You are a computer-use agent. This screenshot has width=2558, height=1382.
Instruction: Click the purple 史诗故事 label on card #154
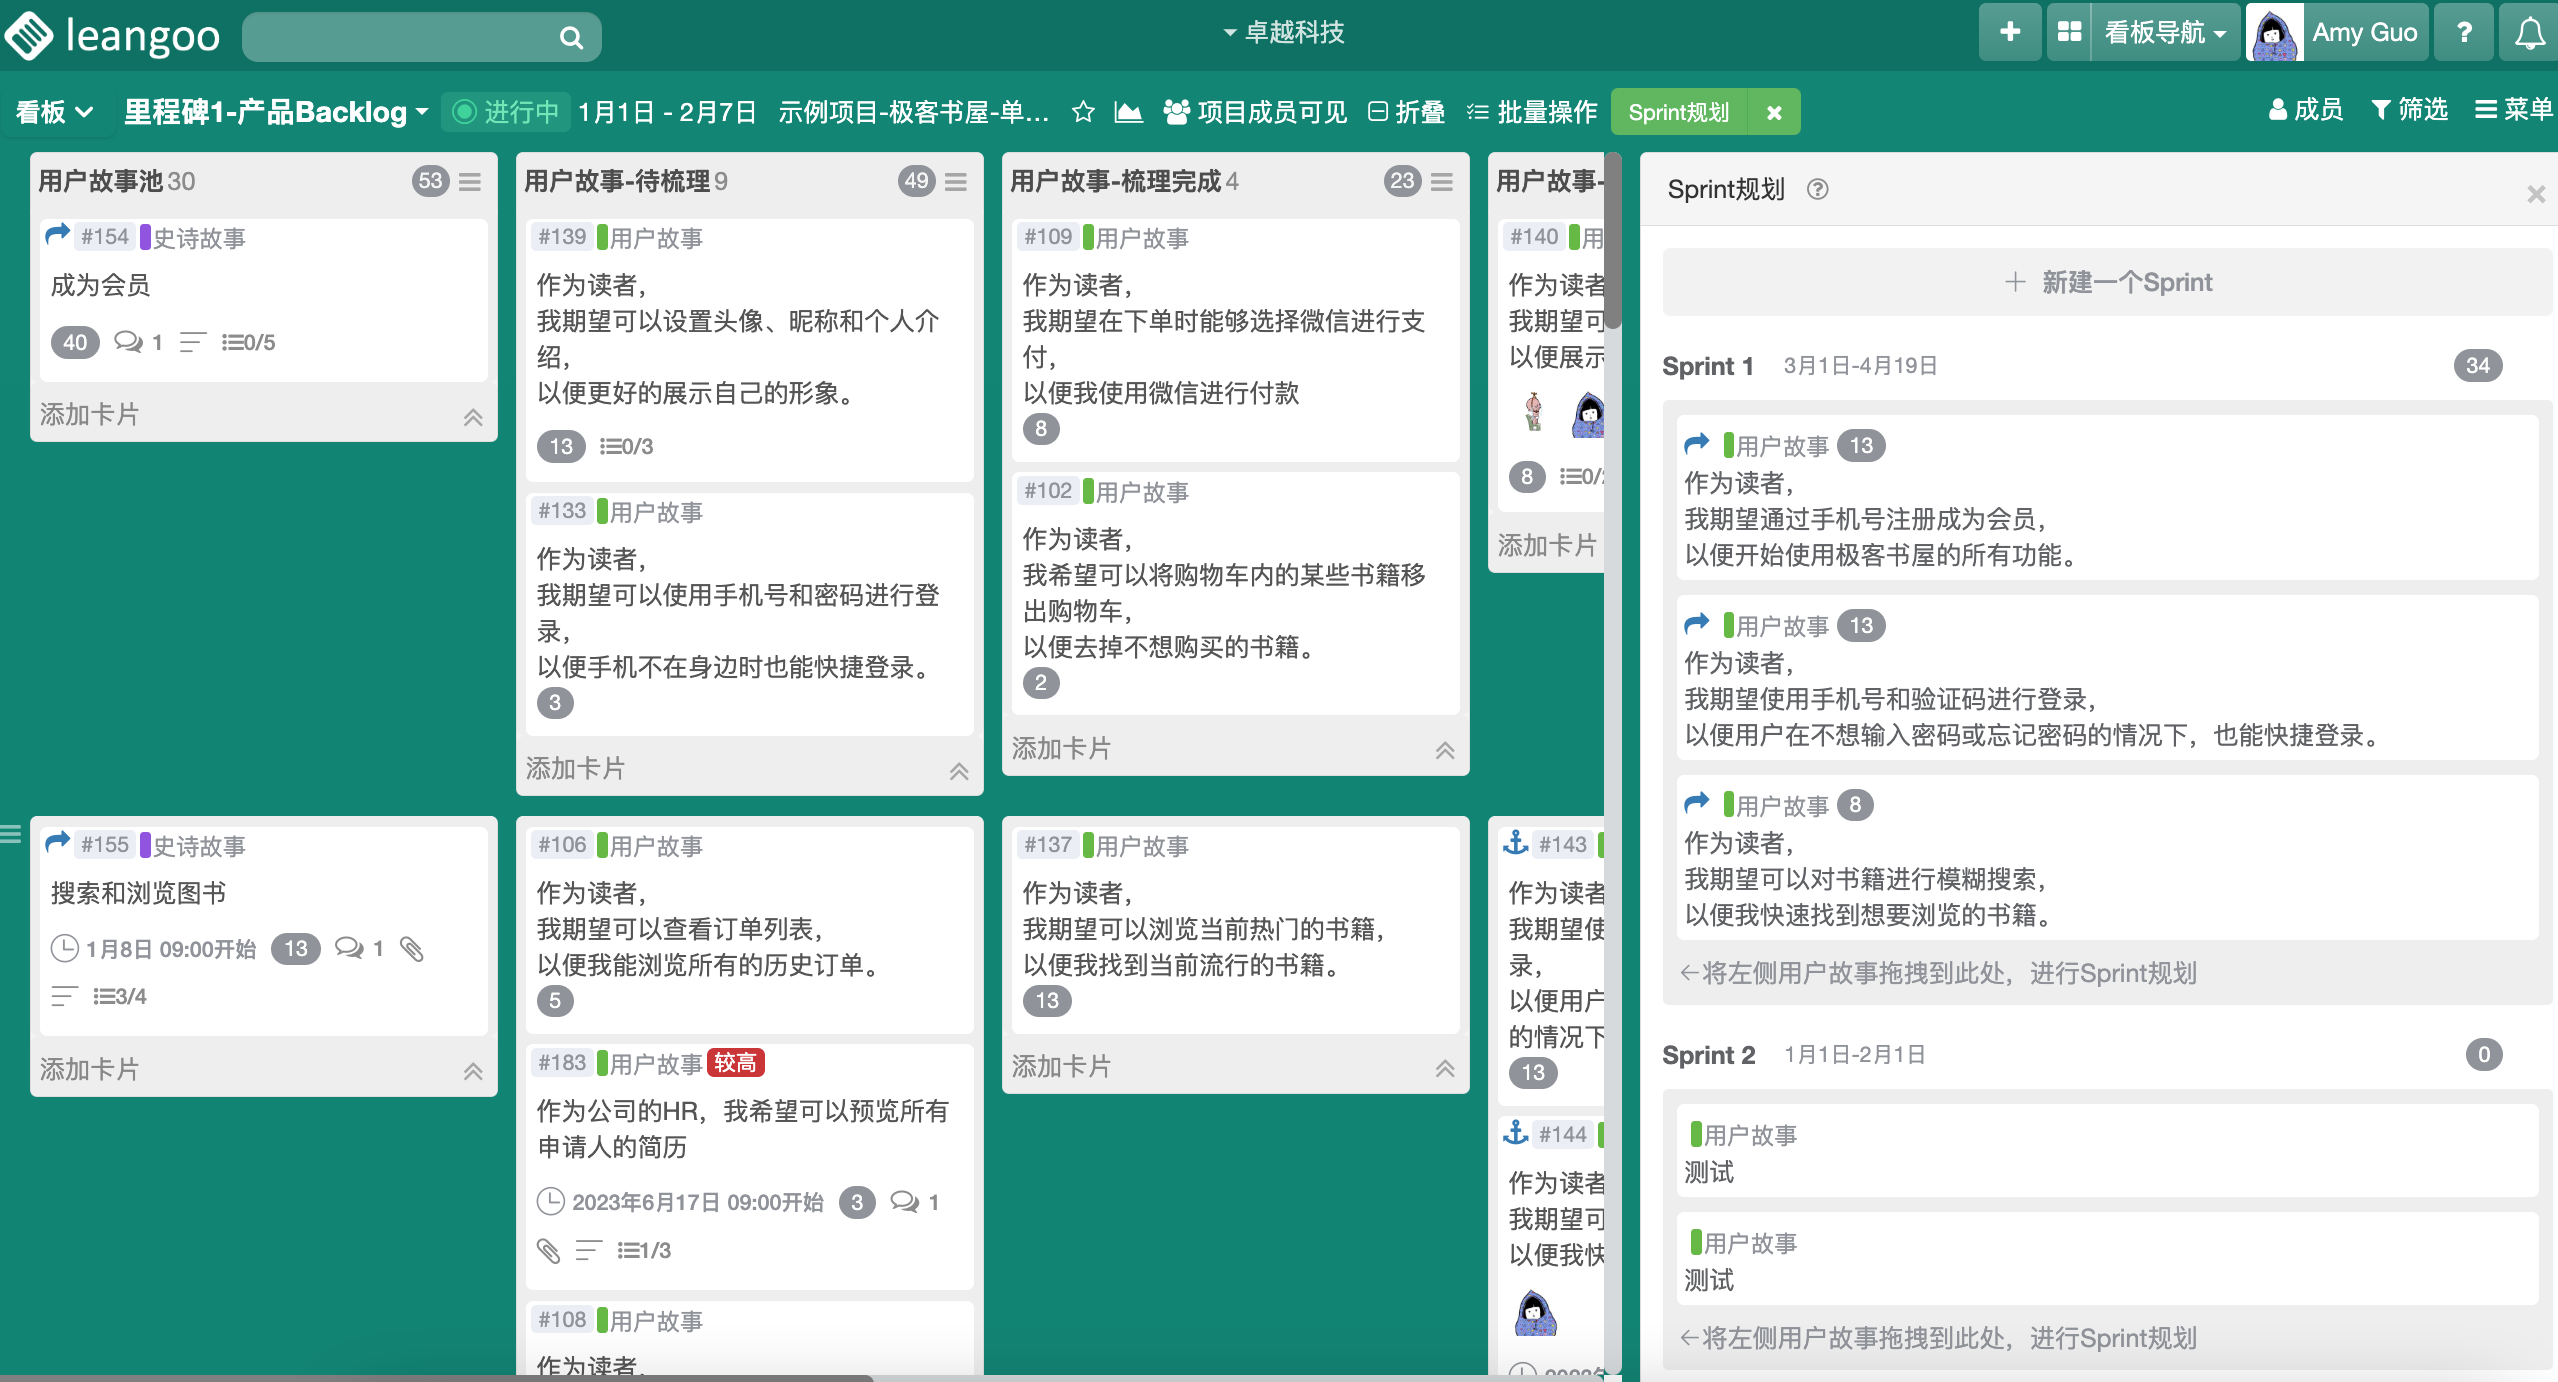(193, 238)
